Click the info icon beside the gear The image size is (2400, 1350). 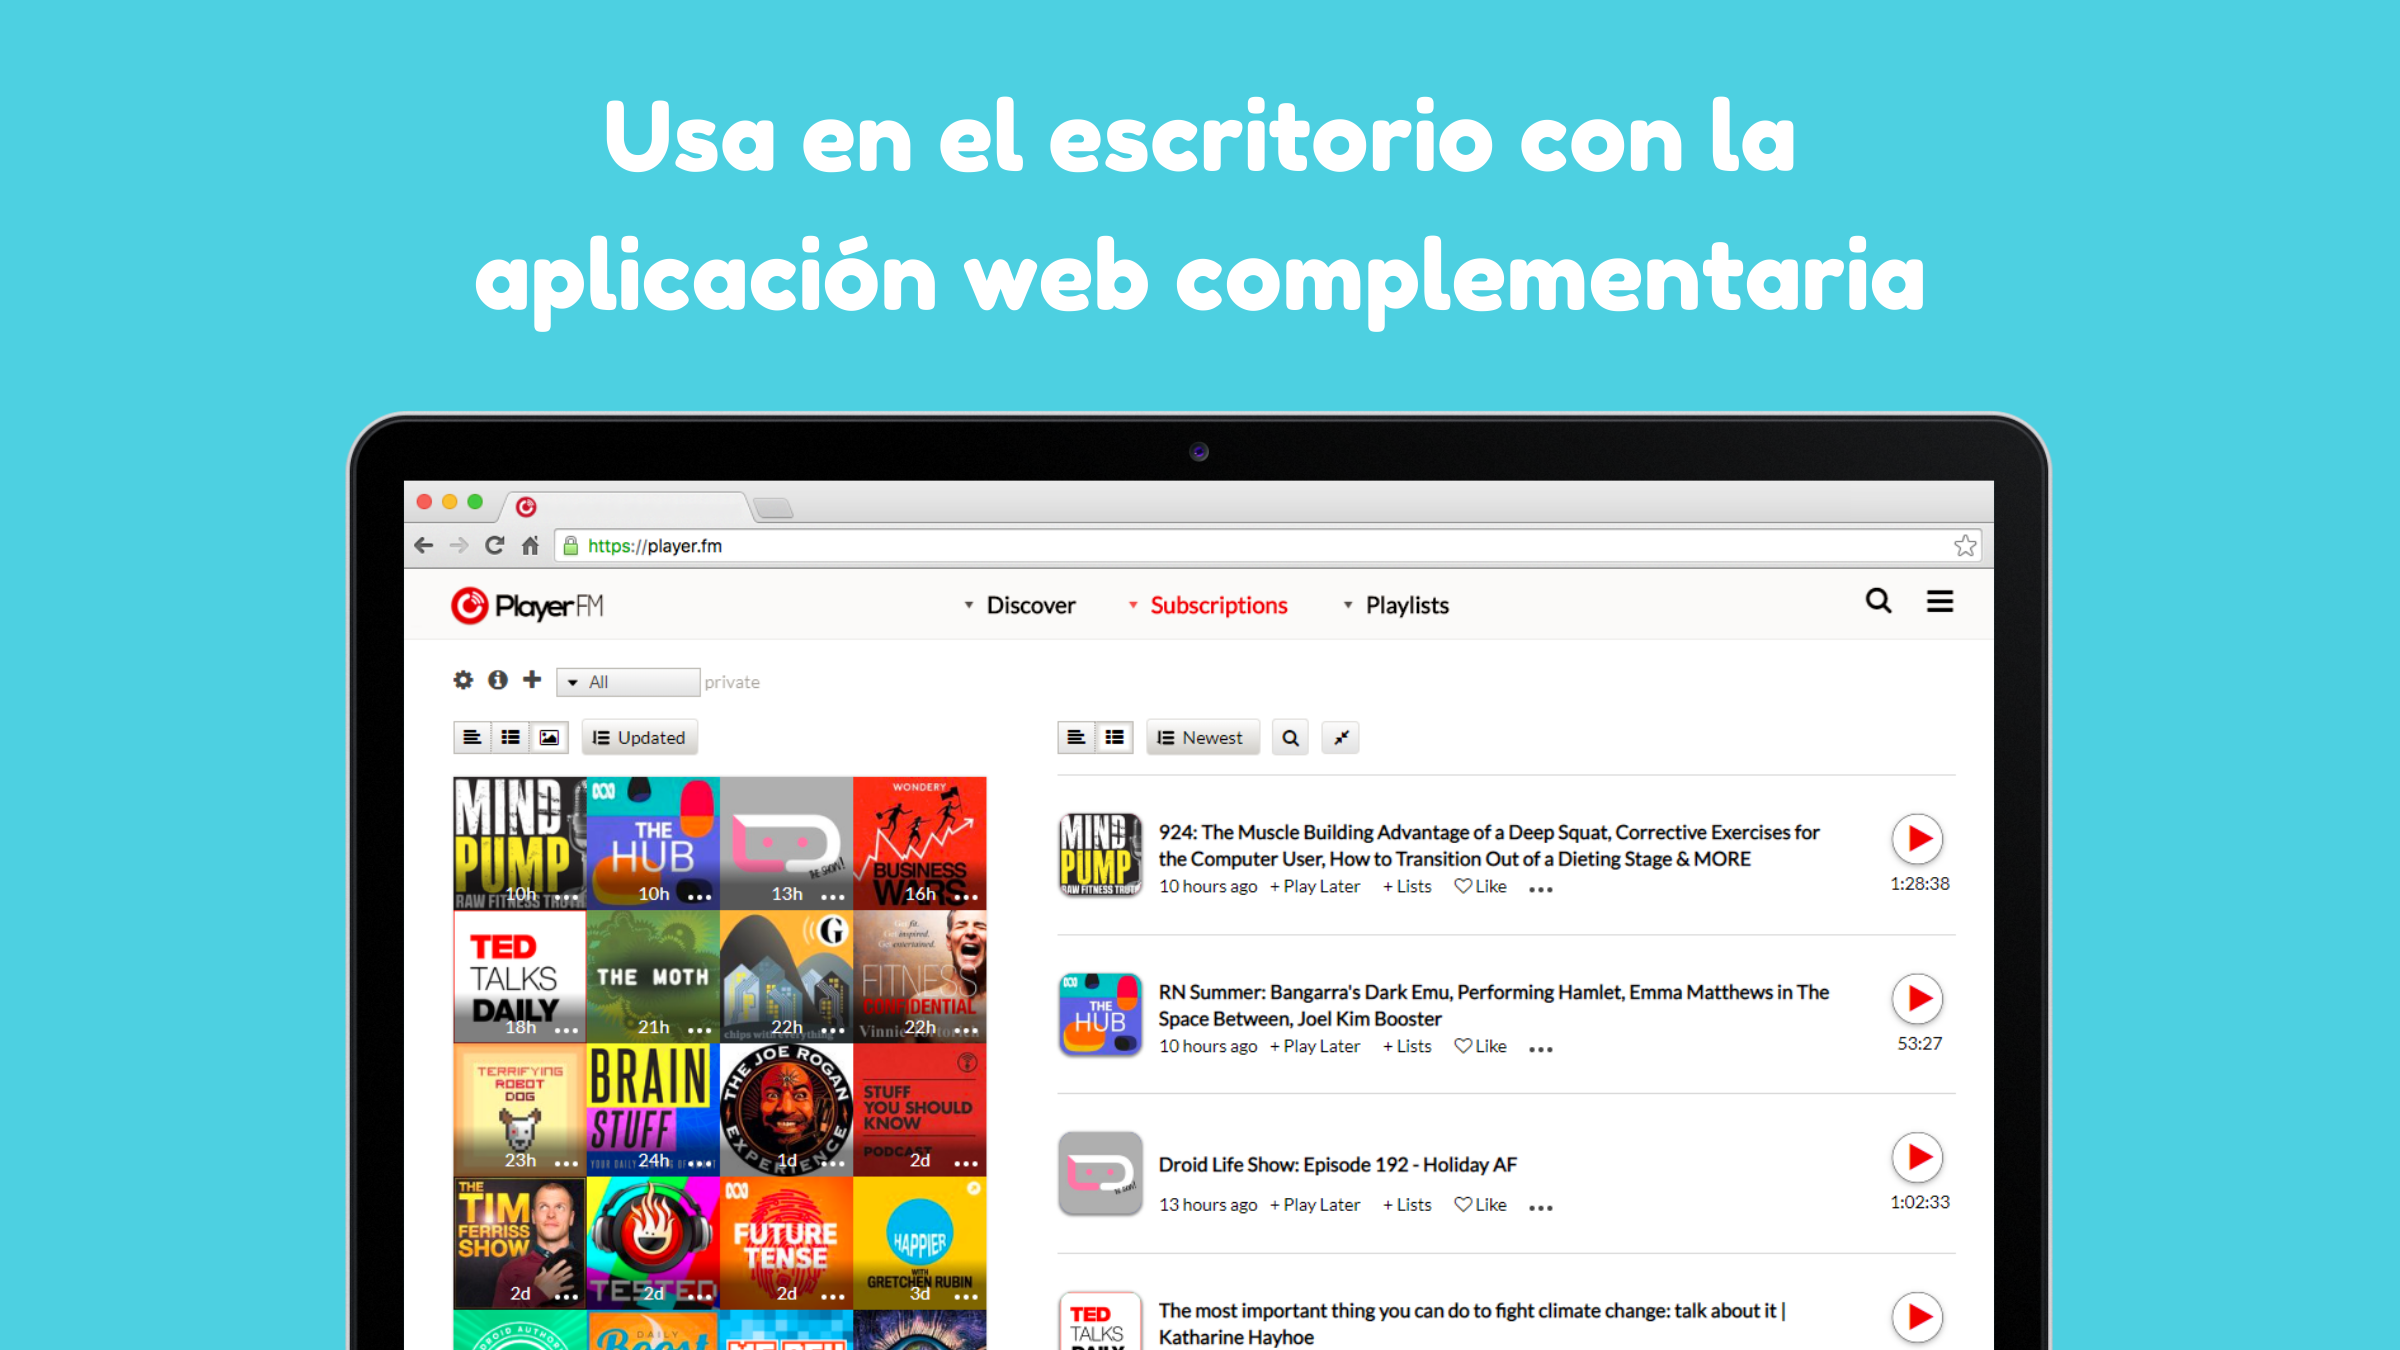(x=497, y=680)
